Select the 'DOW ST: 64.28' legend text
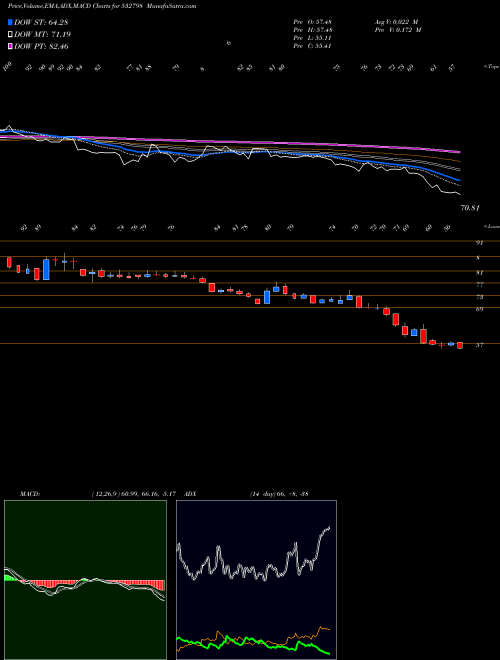The image size is (500, 660). (x=41, y=22)
